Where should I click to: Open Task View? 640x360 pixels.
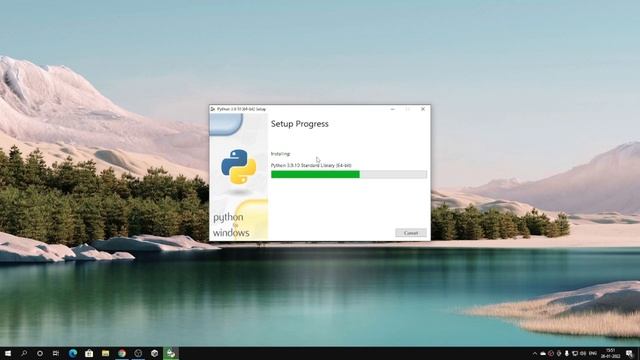tap(56, 353)
